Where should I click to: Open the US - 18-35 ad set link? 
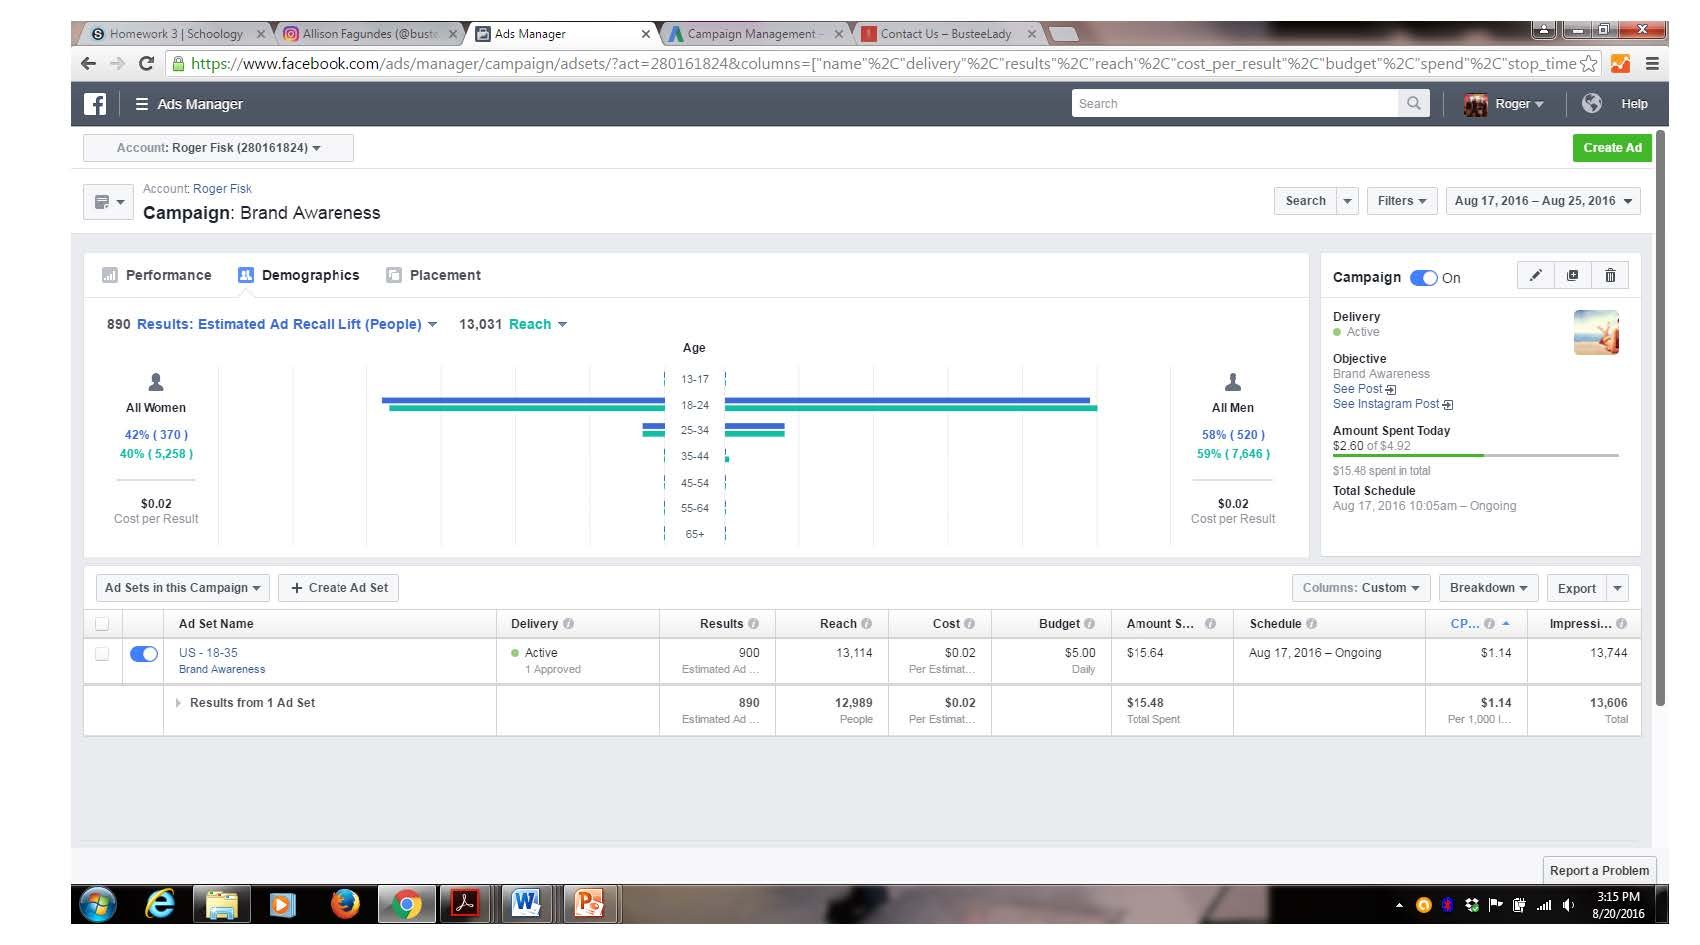[208, 653]
